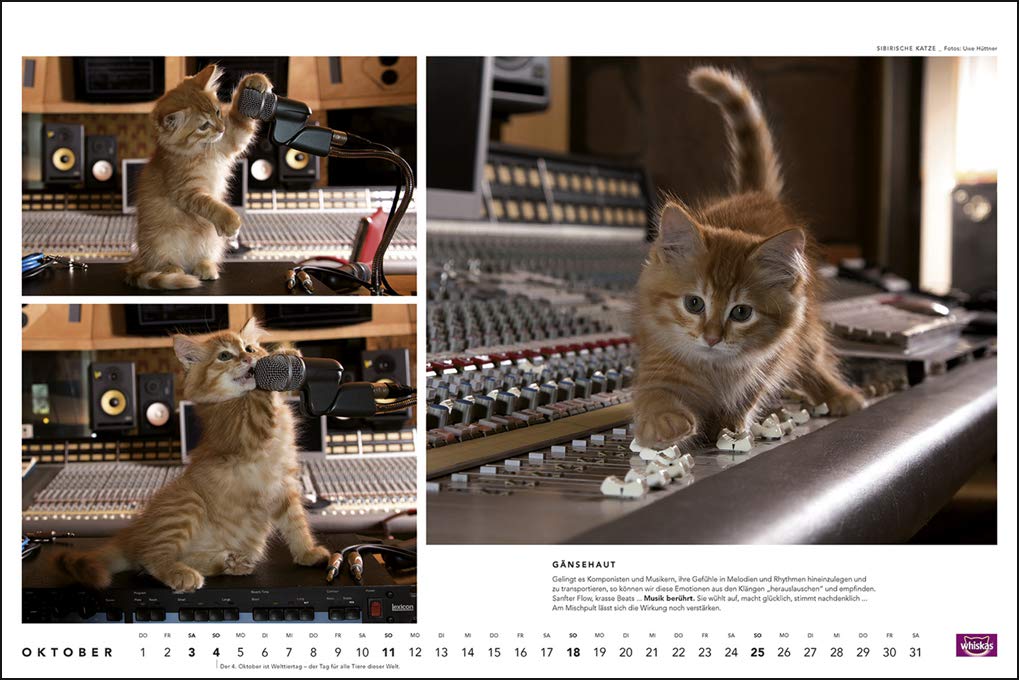
Task: Select bold date 11 in the calendar row
Action: pyautogui.click(x=388, y=652)
